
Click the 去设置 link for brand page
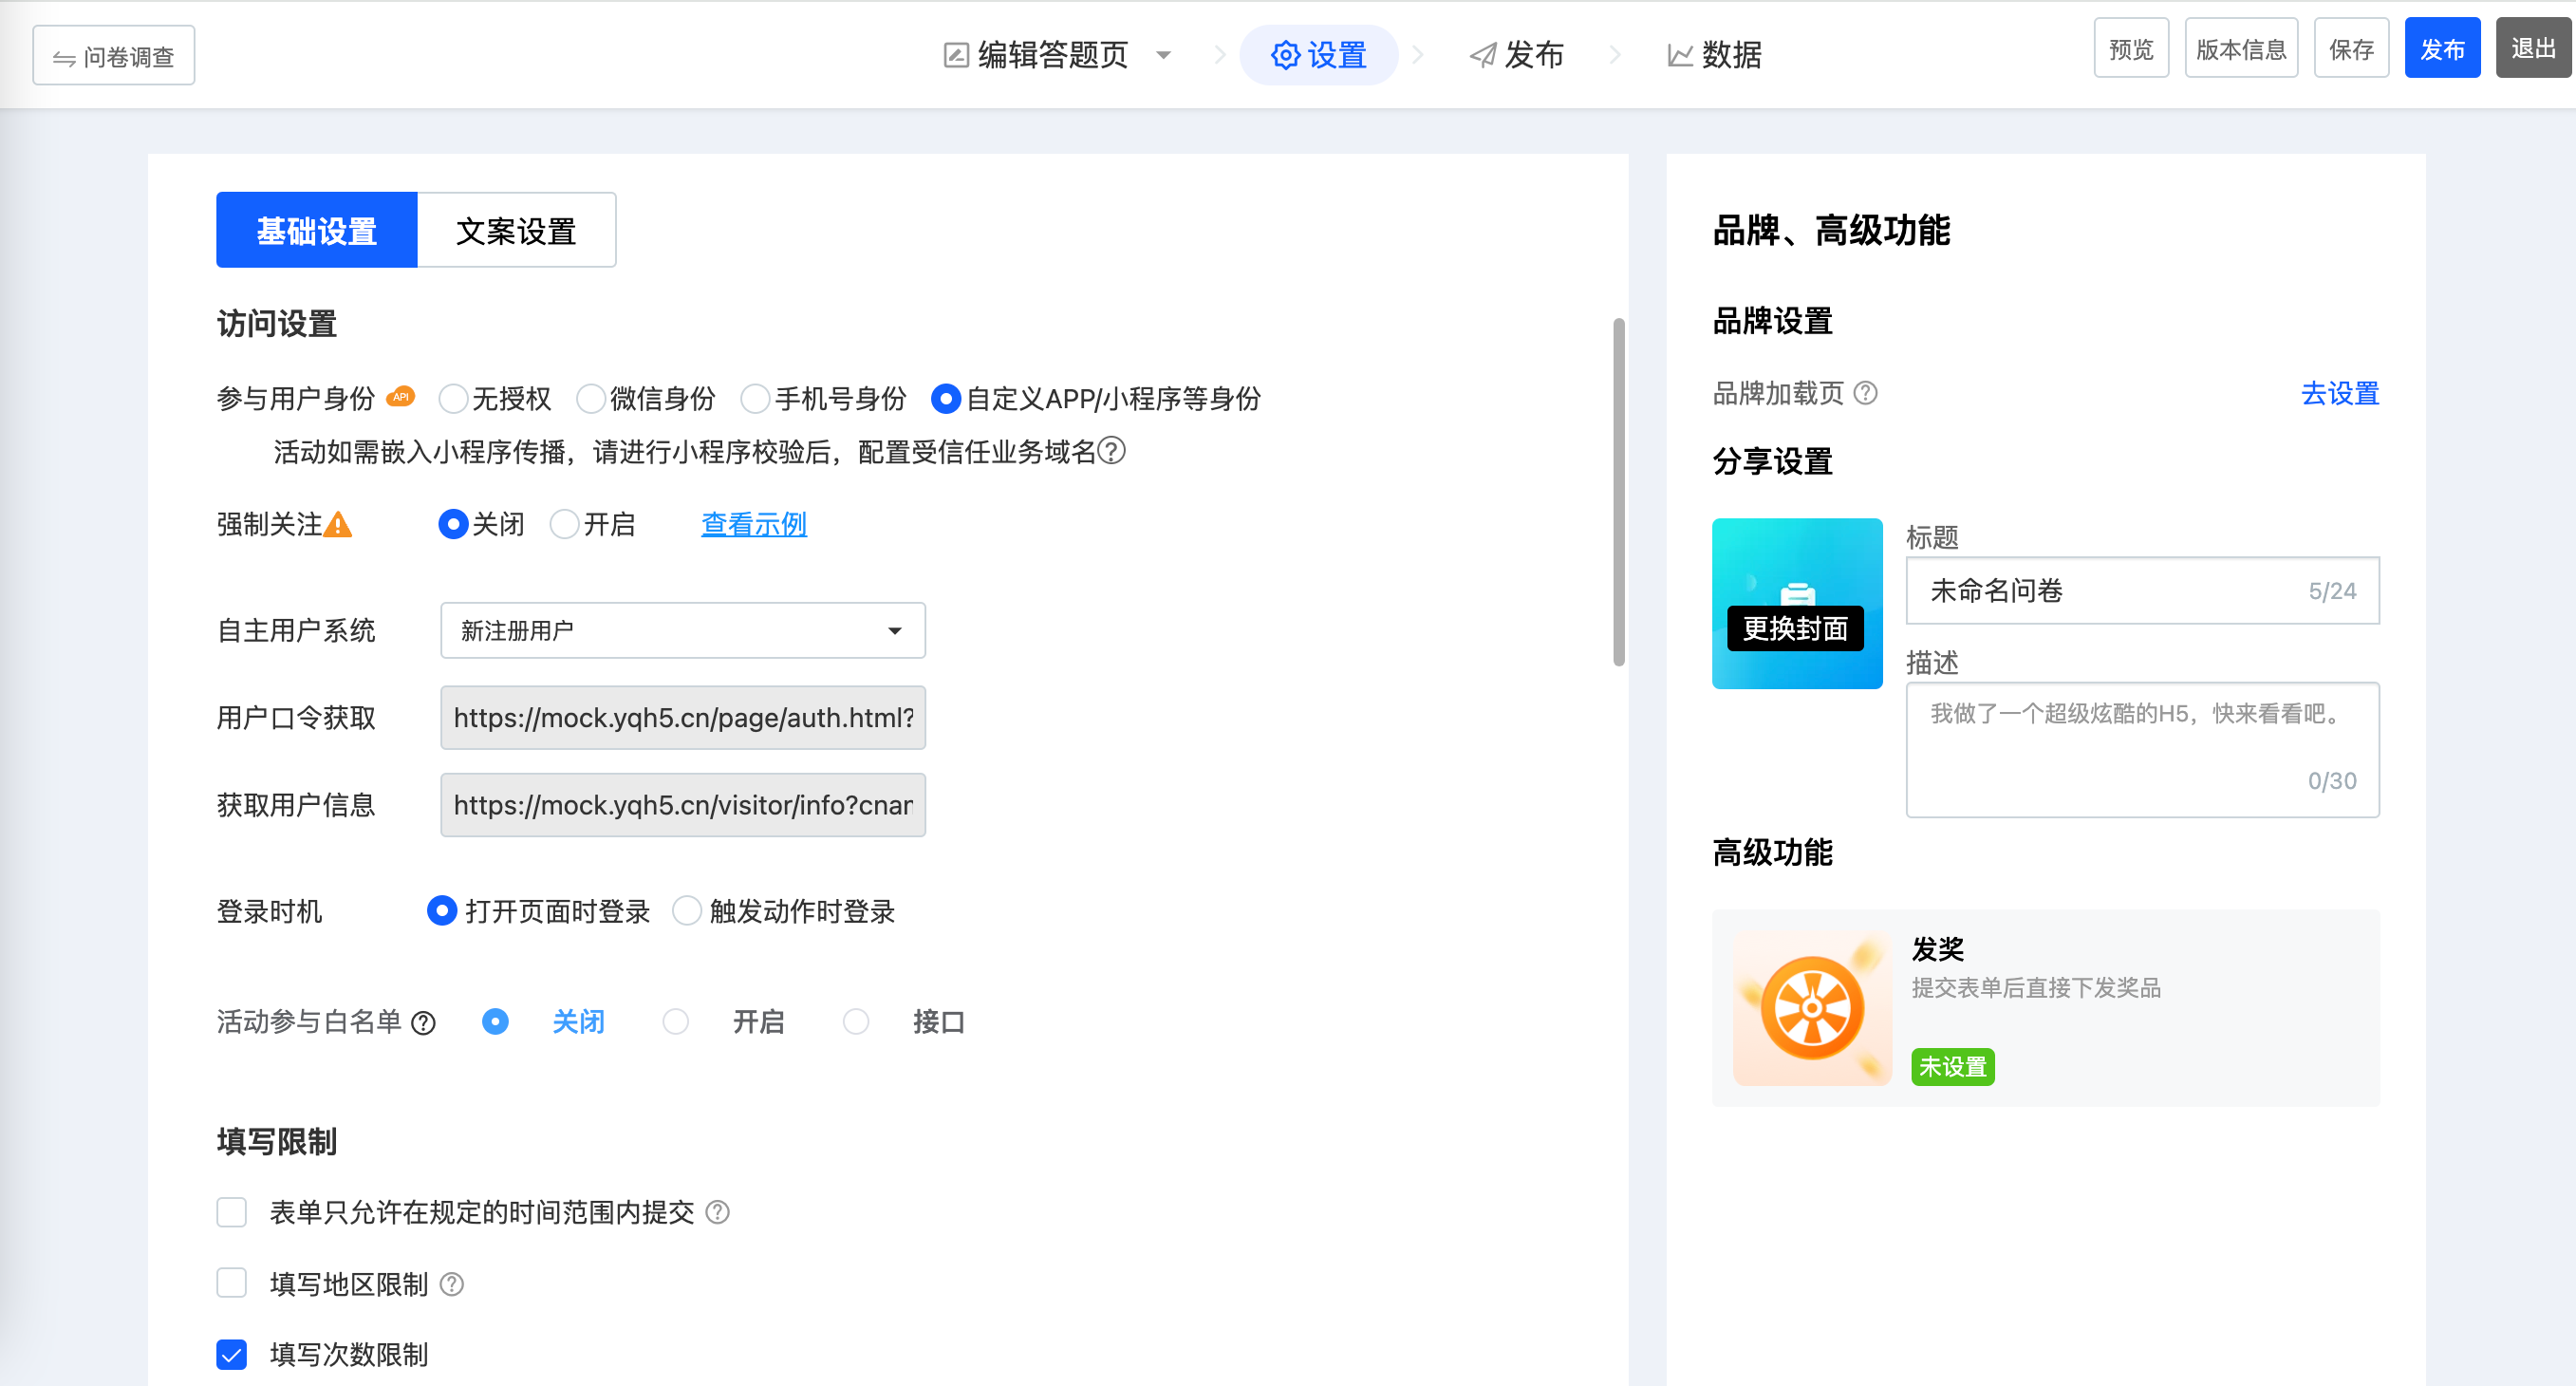2339,393
